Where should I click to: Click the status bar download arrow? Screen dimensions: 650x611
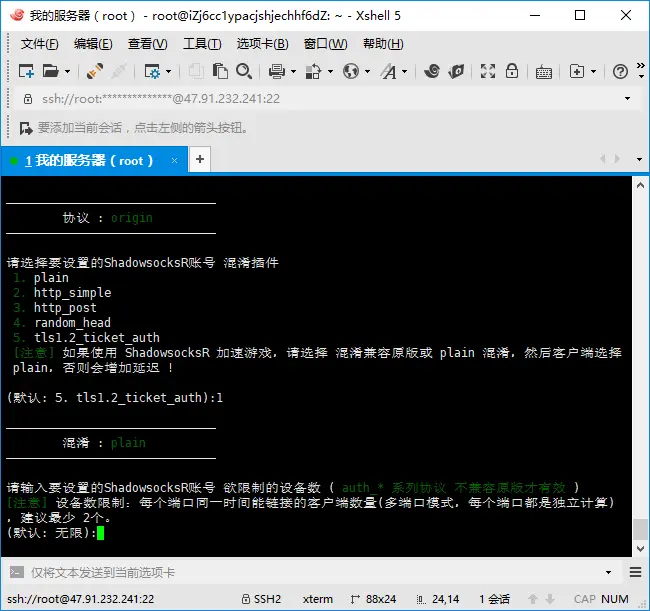[x=550, y=599]
